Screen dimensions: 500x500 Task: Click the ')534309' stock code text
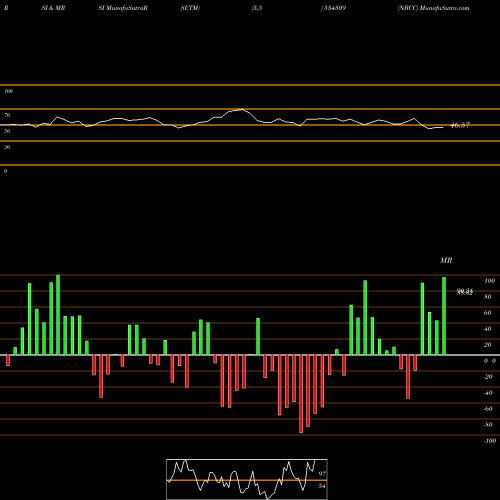pos(333,8)
